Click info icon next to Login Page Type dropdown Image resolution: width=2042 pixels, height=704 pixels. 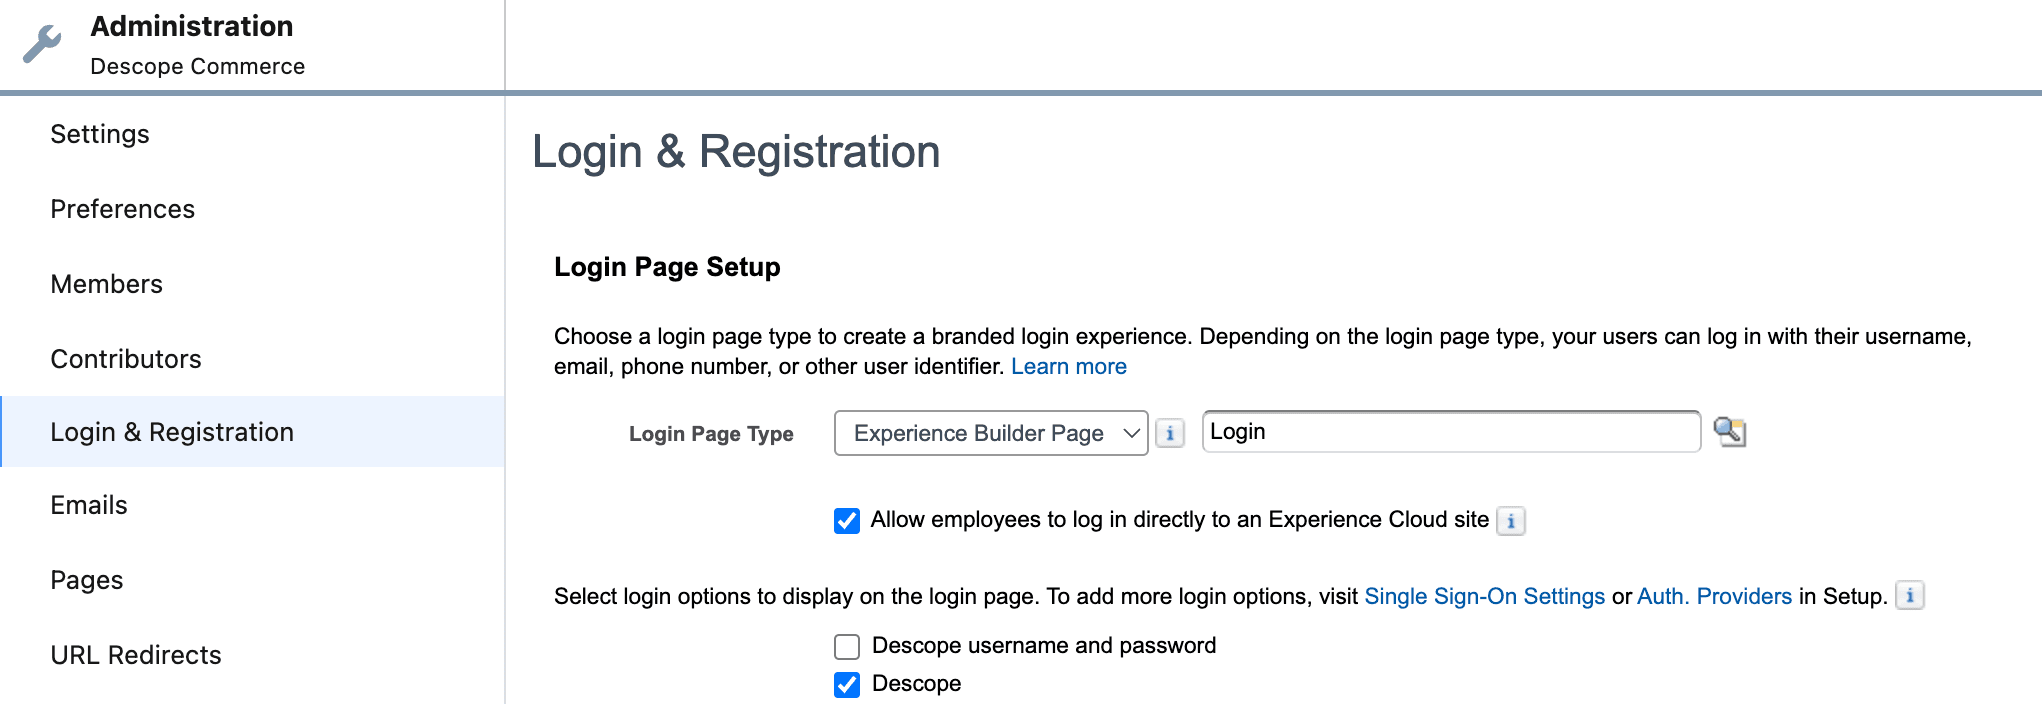pyautogui.click(x=1169, y=434)
